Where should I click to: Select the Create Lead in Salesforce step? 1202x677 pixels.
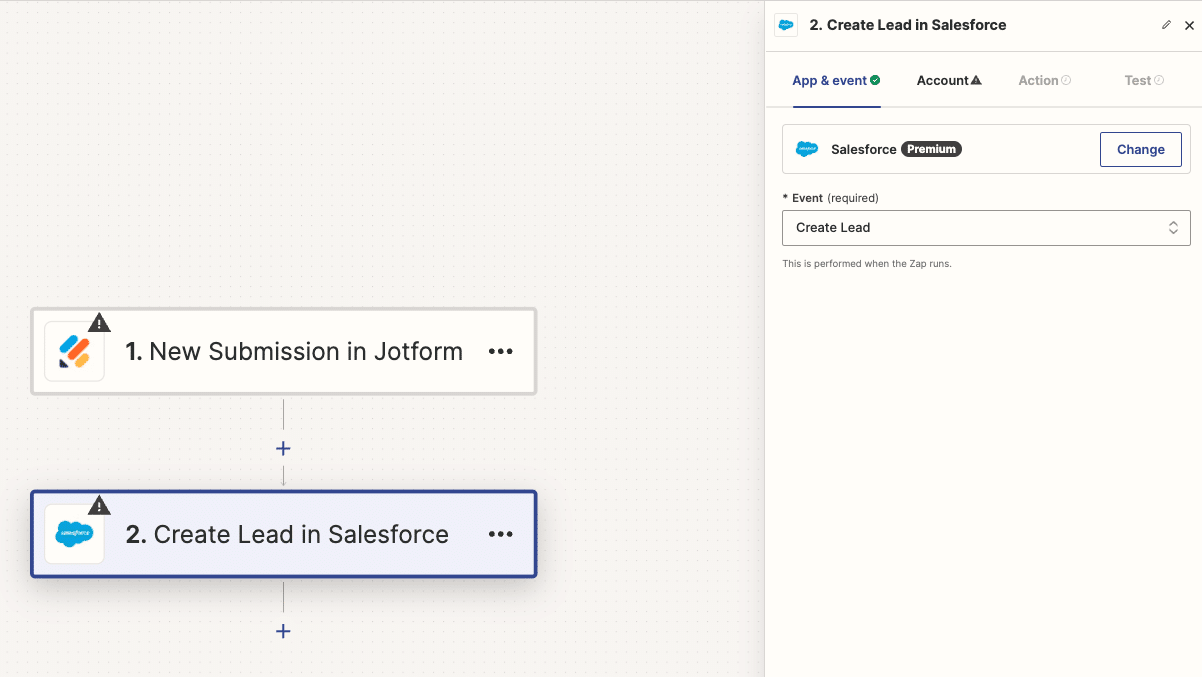click(284, 534)
